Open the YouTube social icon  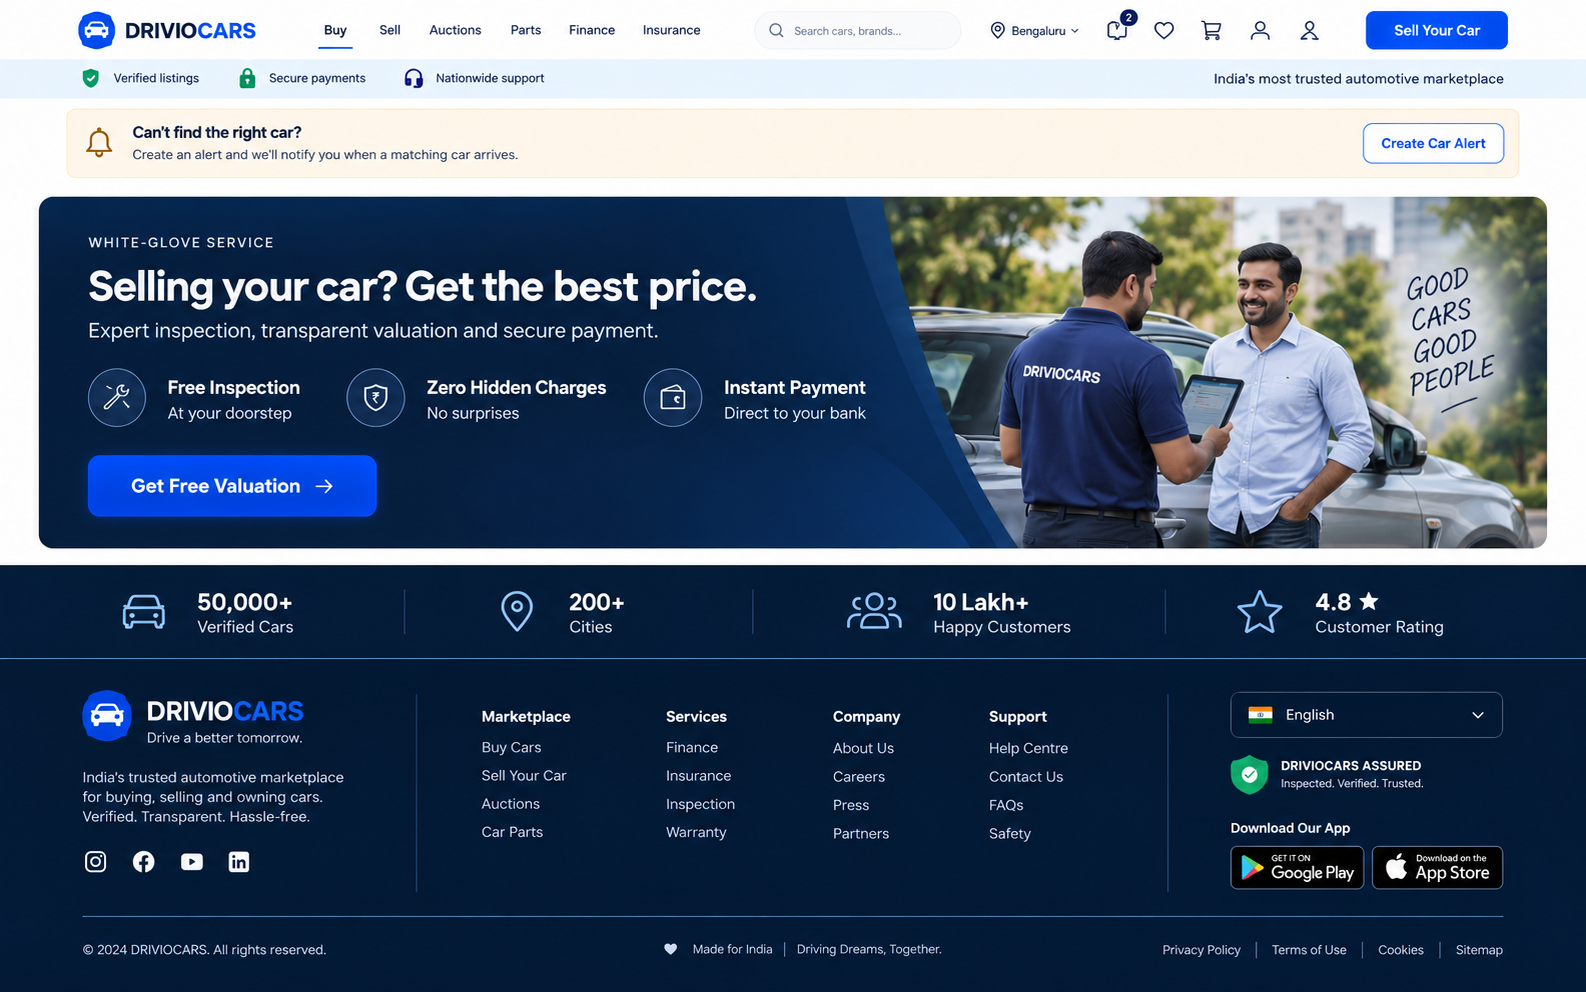[192, 862]
